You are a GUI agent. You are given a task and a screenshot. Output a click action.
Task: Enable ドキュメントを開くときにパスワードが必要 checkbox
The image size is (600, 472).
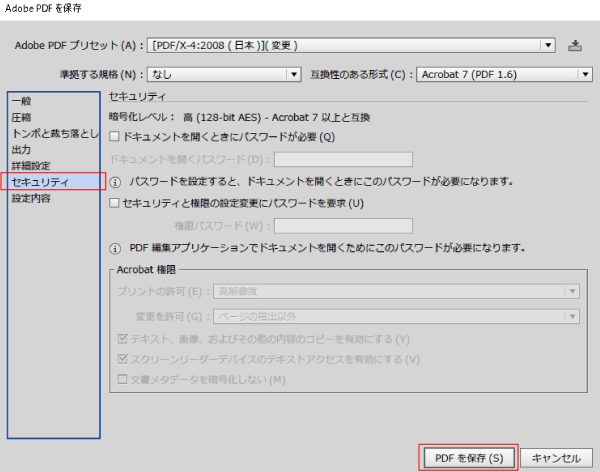tap(114, 137)
